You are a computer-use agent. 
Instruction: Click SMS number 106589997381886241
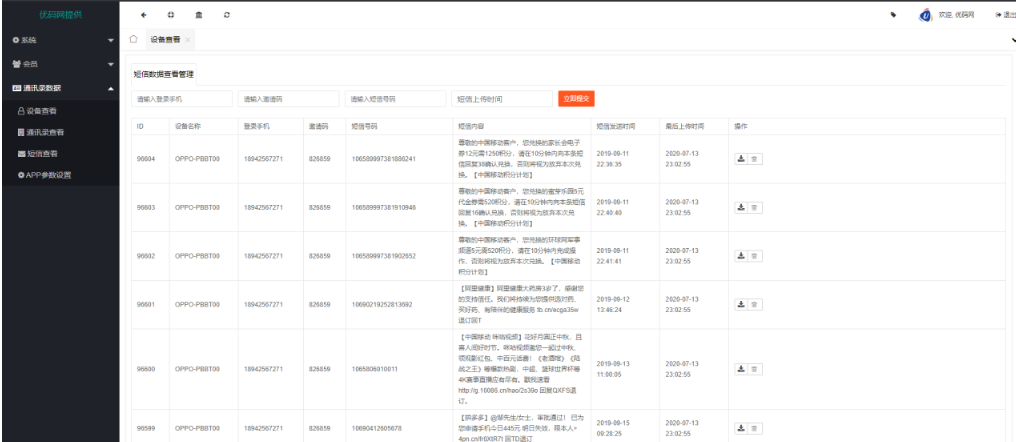point(384,159)
